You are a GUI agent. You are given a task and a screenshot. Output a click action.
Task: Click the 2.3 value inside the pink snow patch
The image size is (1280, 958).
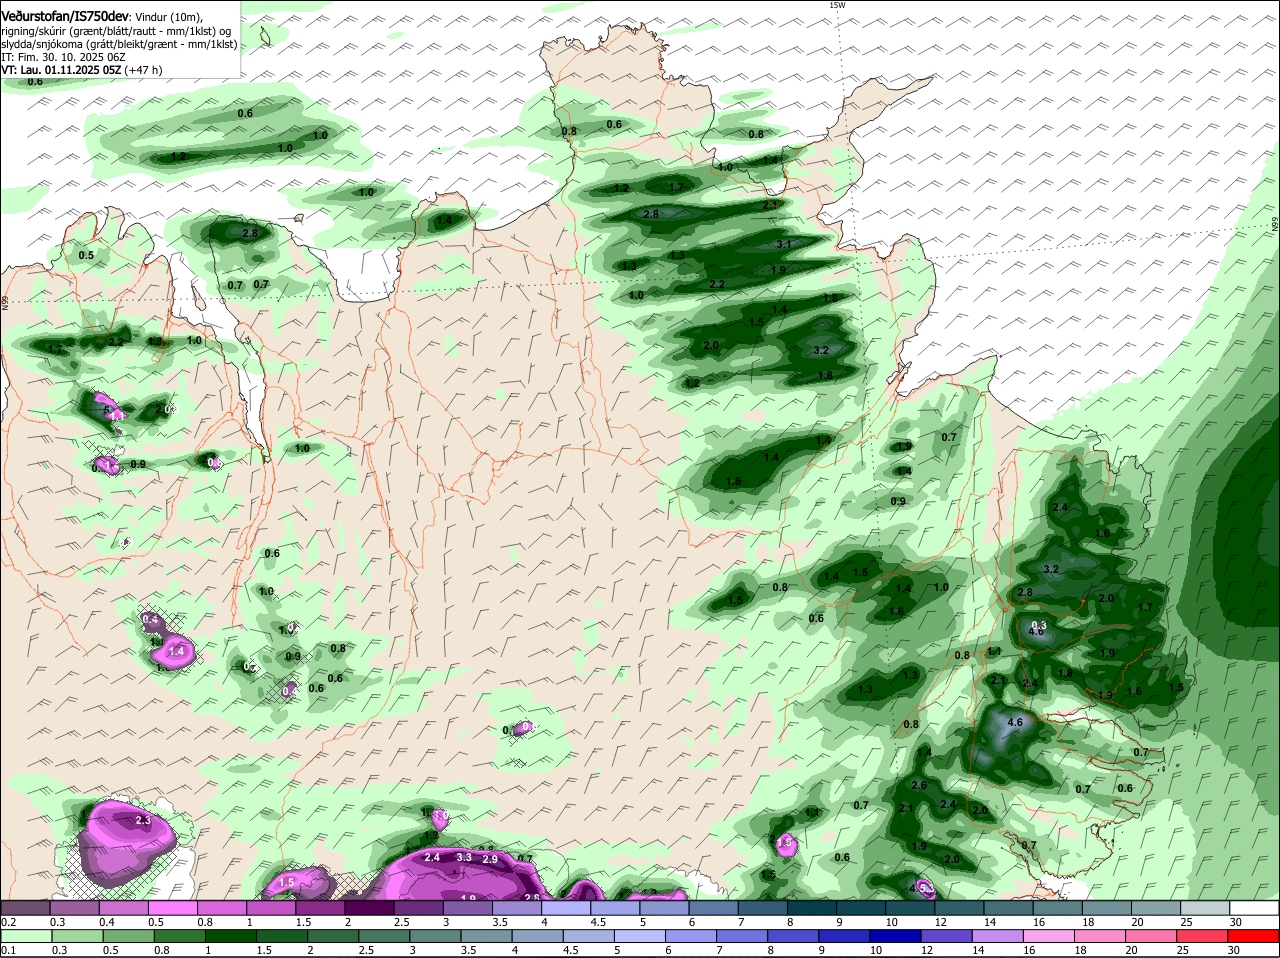click(143, 820)
